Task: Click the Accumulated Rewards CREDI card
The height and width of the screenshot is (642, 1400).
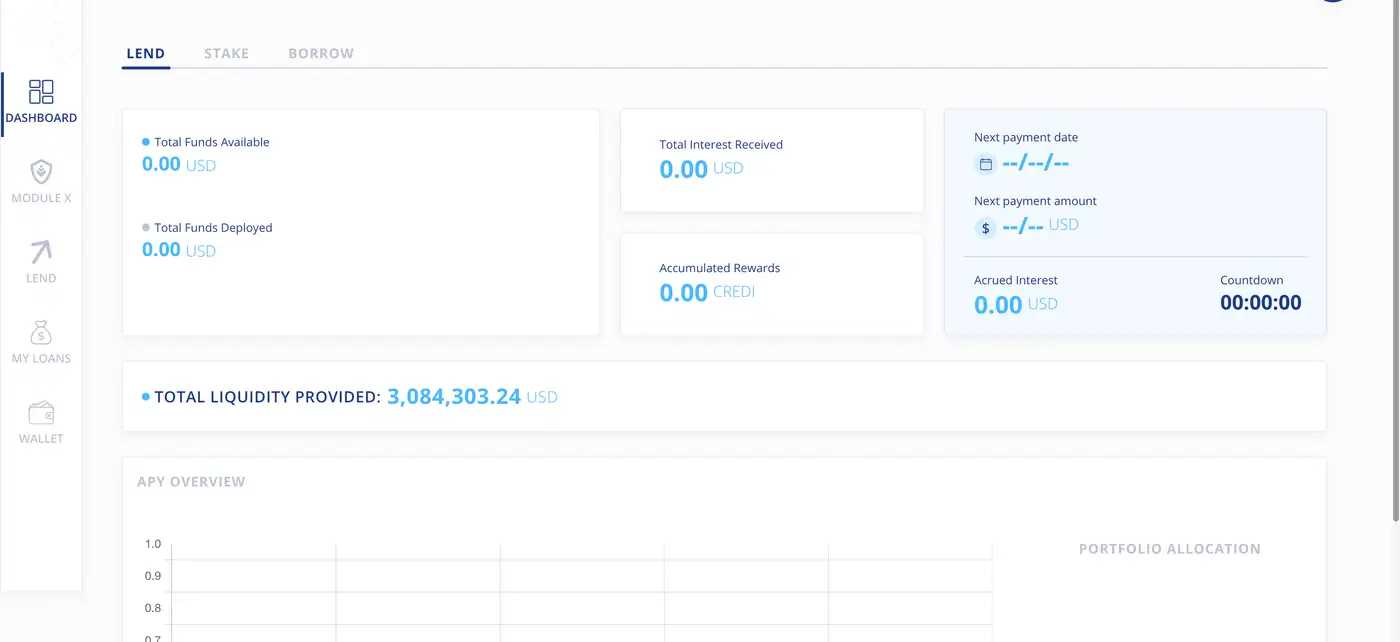Action: coord(772,284)
